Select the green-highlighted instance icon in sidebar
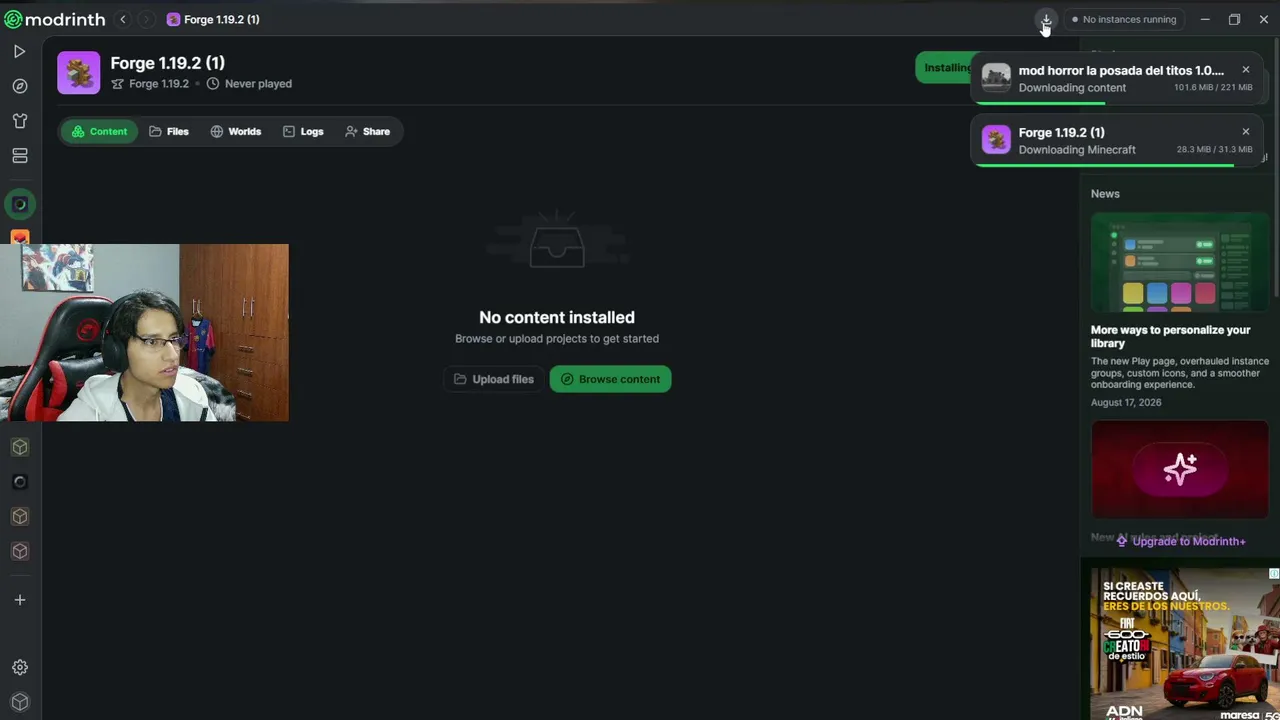Image resolution: width=1280 pixels, height=720 pixels. point(19,204)
